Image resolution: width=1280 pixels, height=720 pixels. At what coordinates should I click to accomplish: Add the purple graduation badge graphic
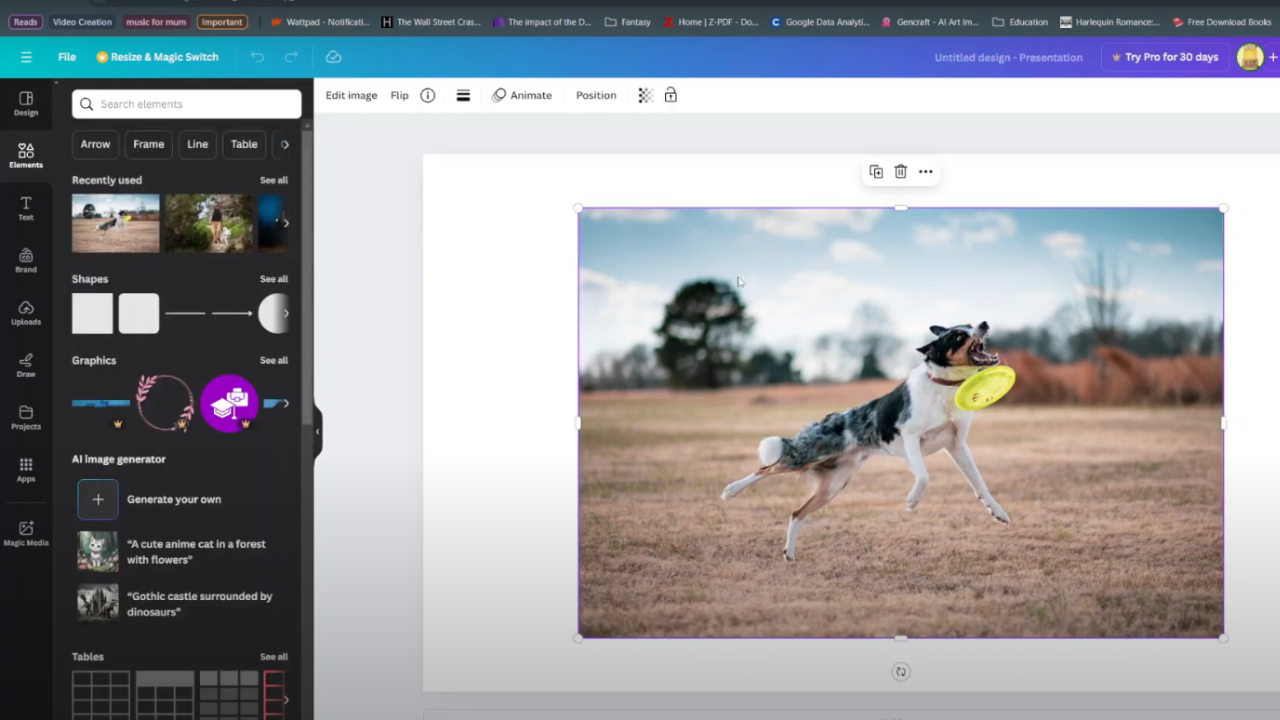point(229,403)
